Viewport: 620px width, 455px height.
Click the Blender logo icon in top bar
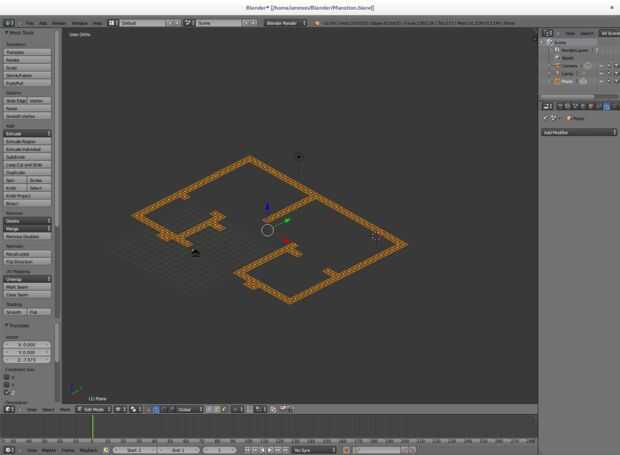(317, 23)
